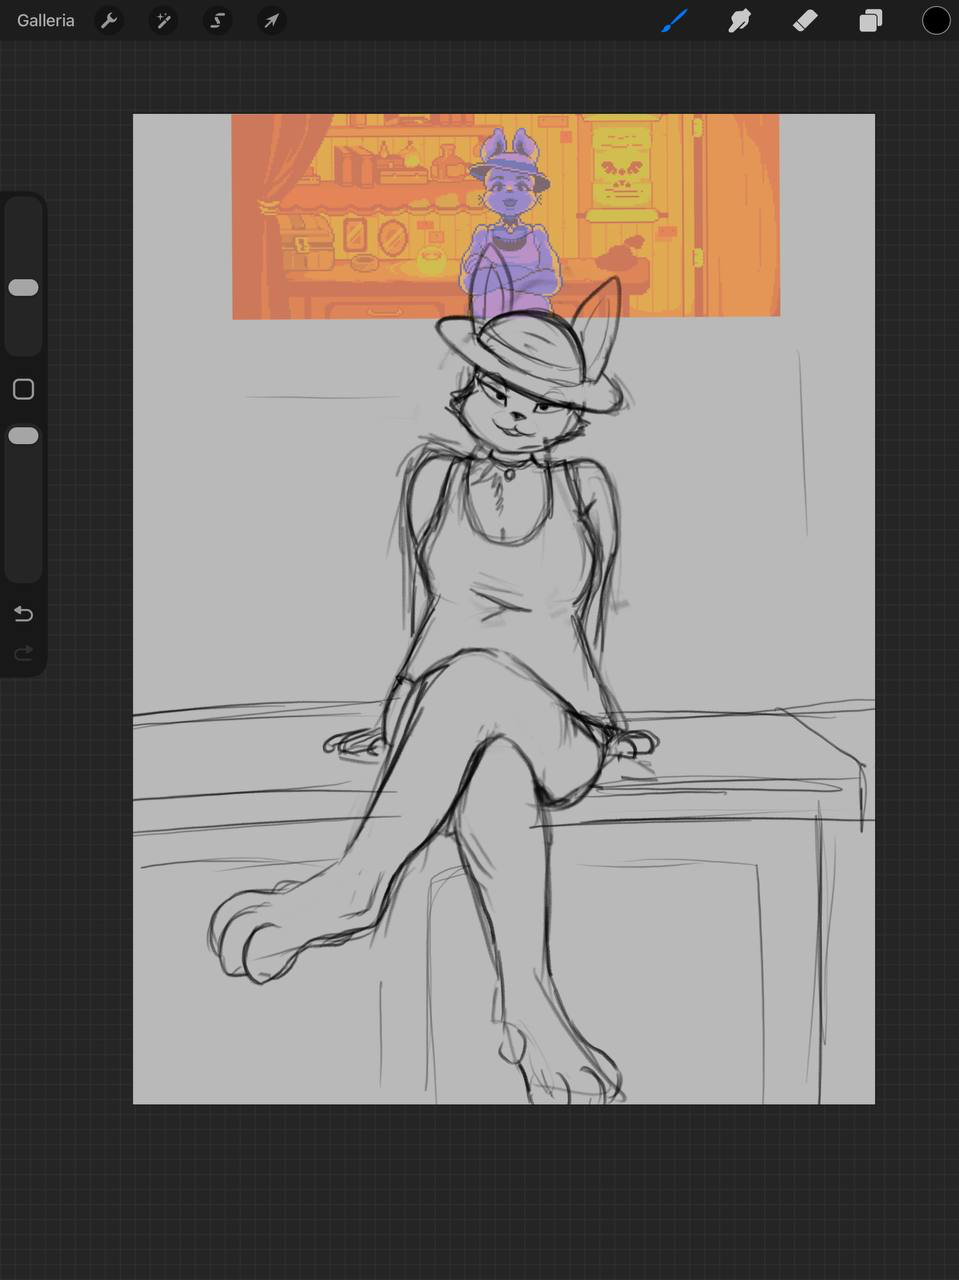959x1280 pixels.
Task: Select the Eraser tool
Action: coord(805,20)
